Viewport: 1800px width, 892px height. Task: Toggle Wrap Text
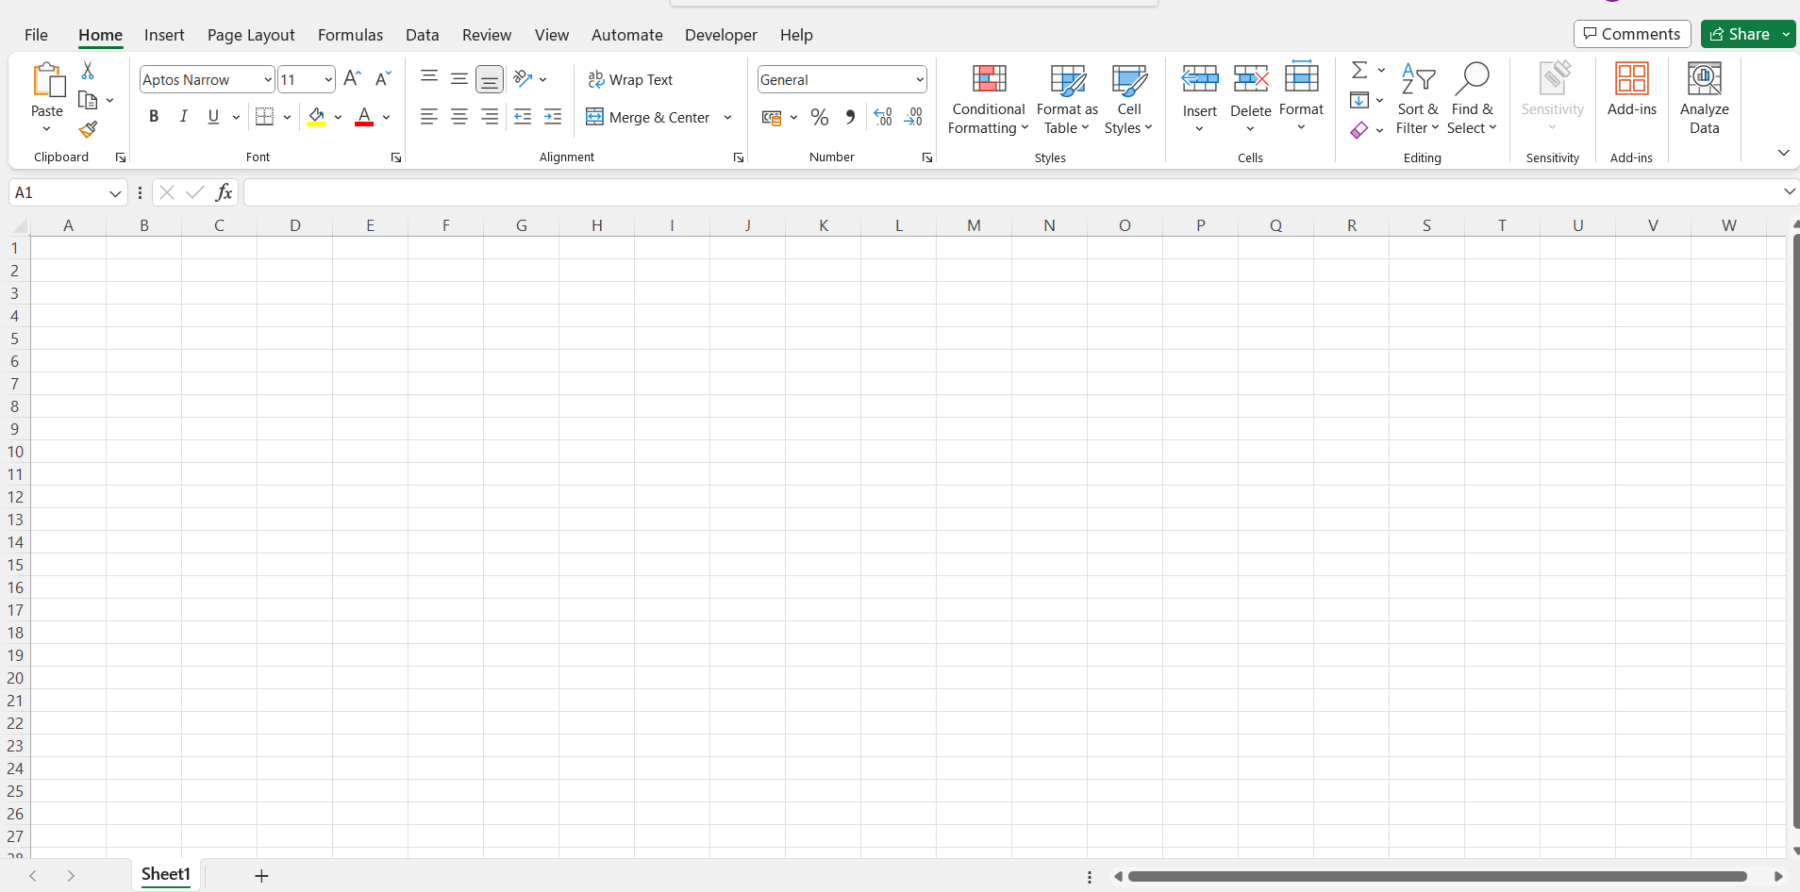[x=630, y=79]
